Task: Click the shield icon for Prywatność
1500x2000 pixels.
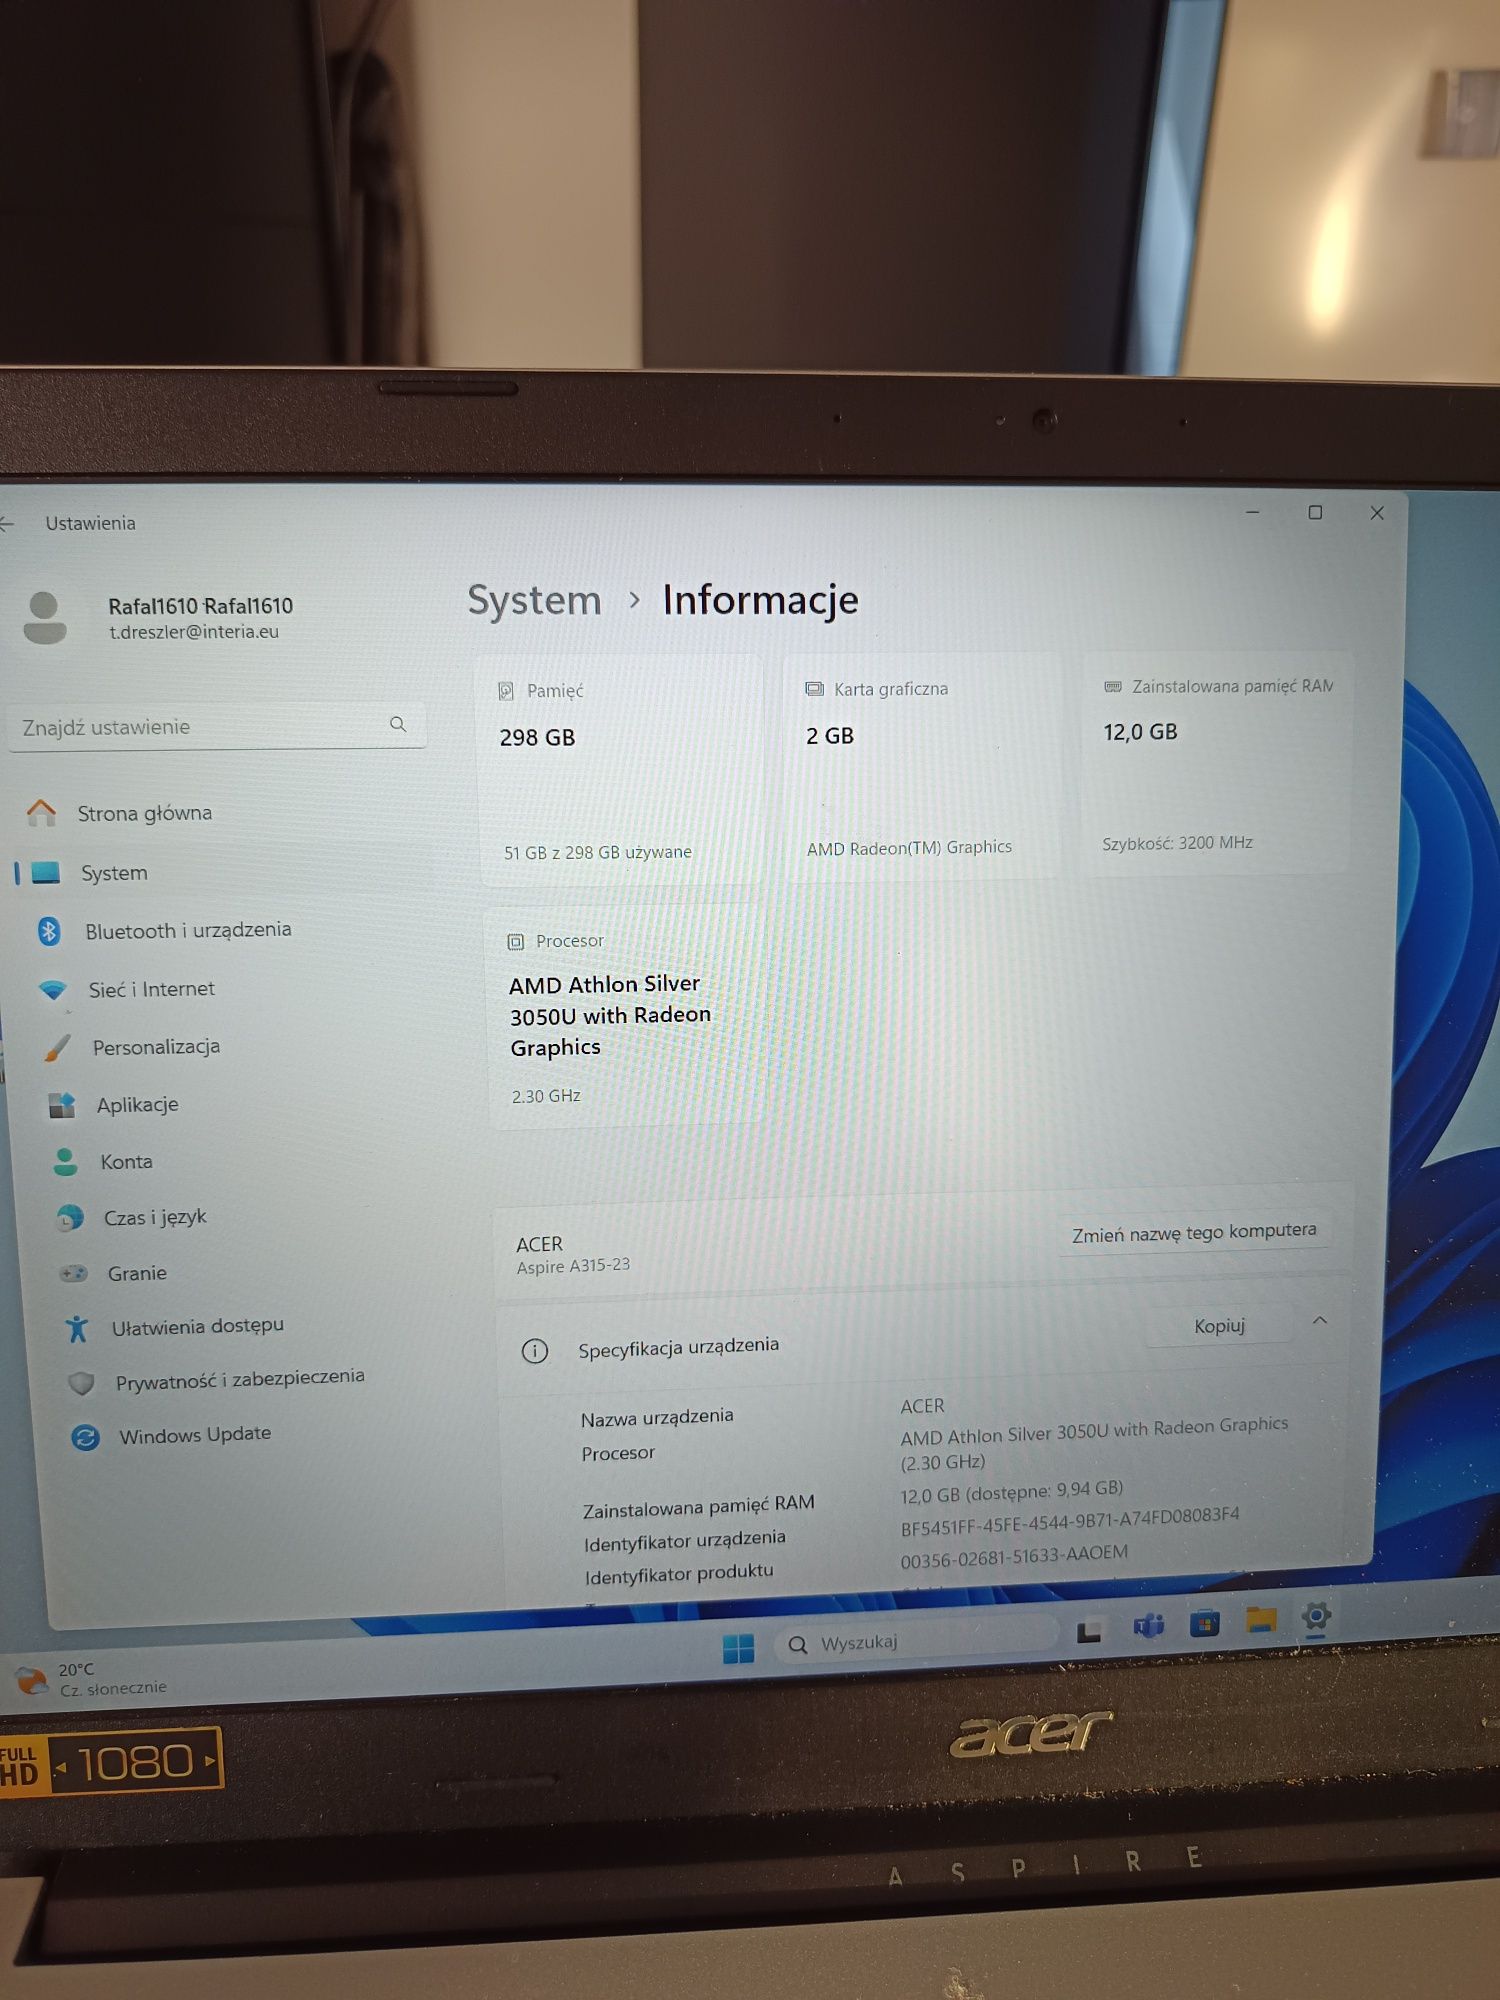Action: coord(81,1384)
